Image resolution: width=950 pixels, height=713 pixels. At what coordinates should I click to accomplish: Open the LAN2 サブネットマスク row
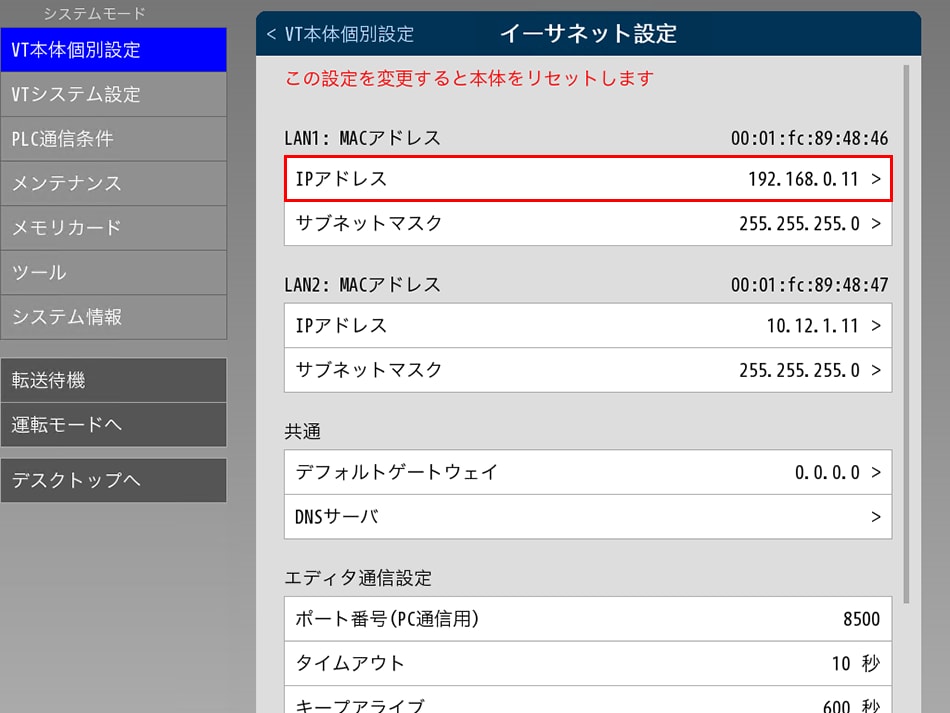coord(588,370)
